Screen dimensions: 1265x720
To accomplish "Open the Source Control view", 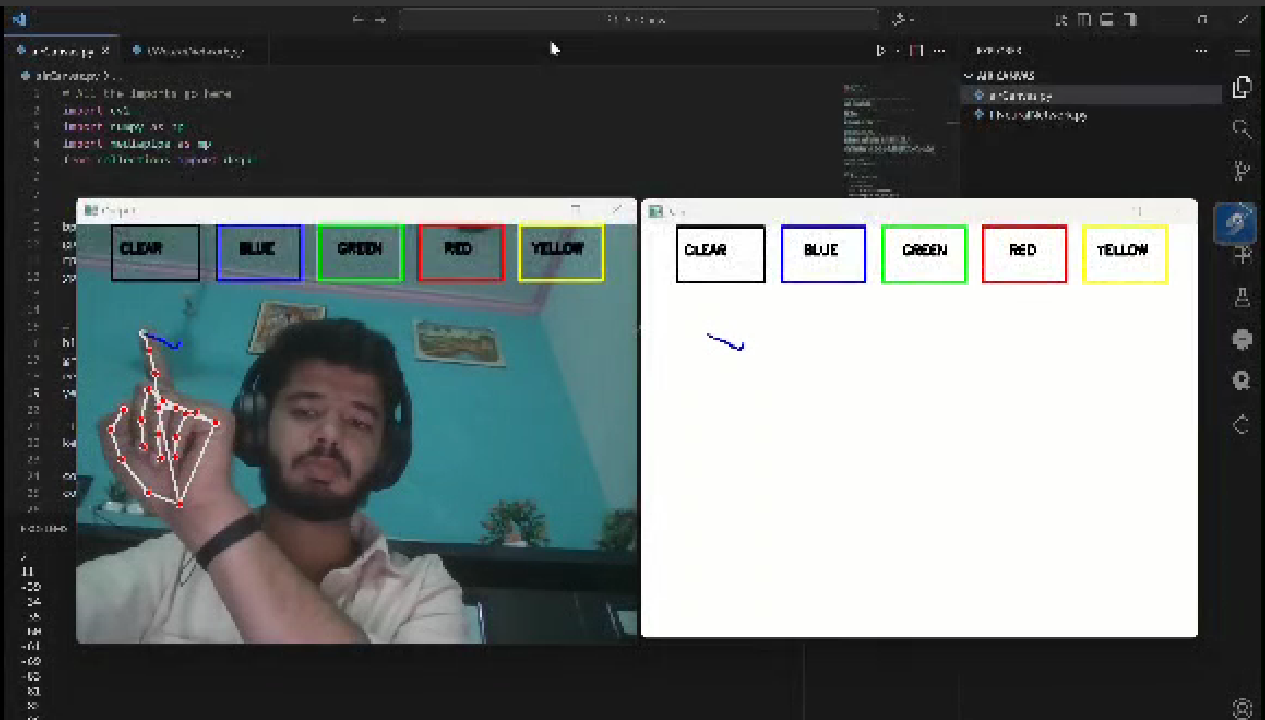I will (1242, 171).
